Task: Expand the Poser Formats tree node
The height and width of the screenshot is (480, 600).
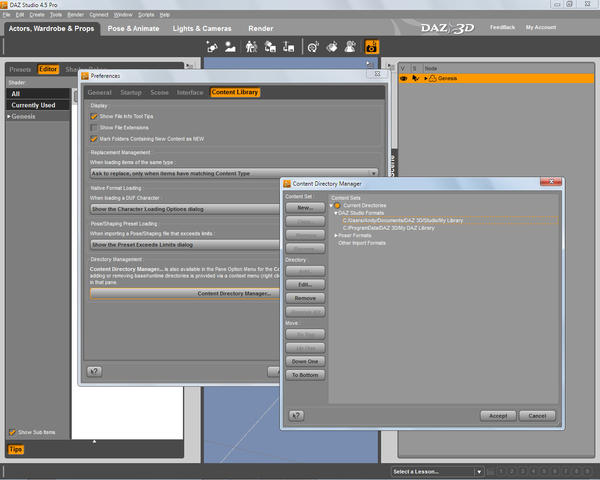Action: click(x=336, y=235)
